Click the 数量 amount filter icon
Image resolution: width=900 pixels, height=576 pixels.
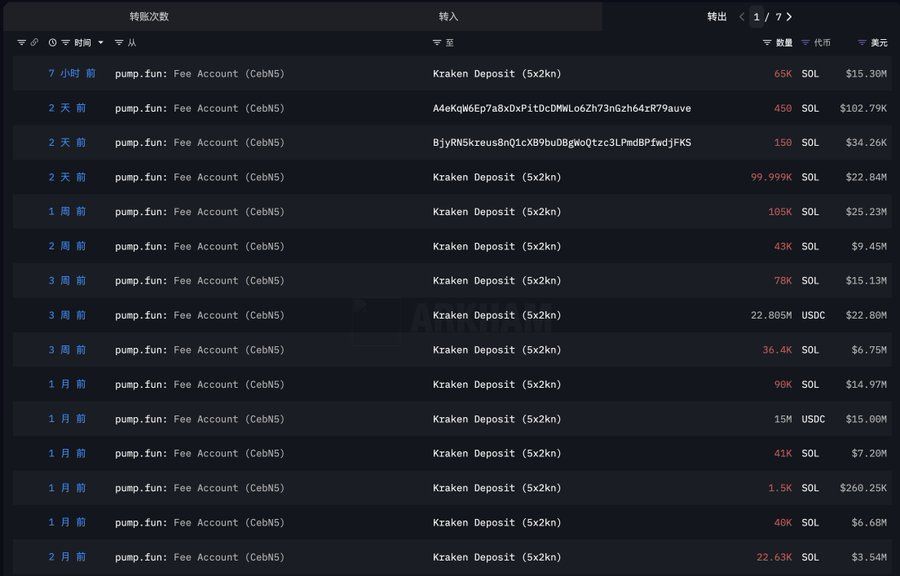[767, 43]
